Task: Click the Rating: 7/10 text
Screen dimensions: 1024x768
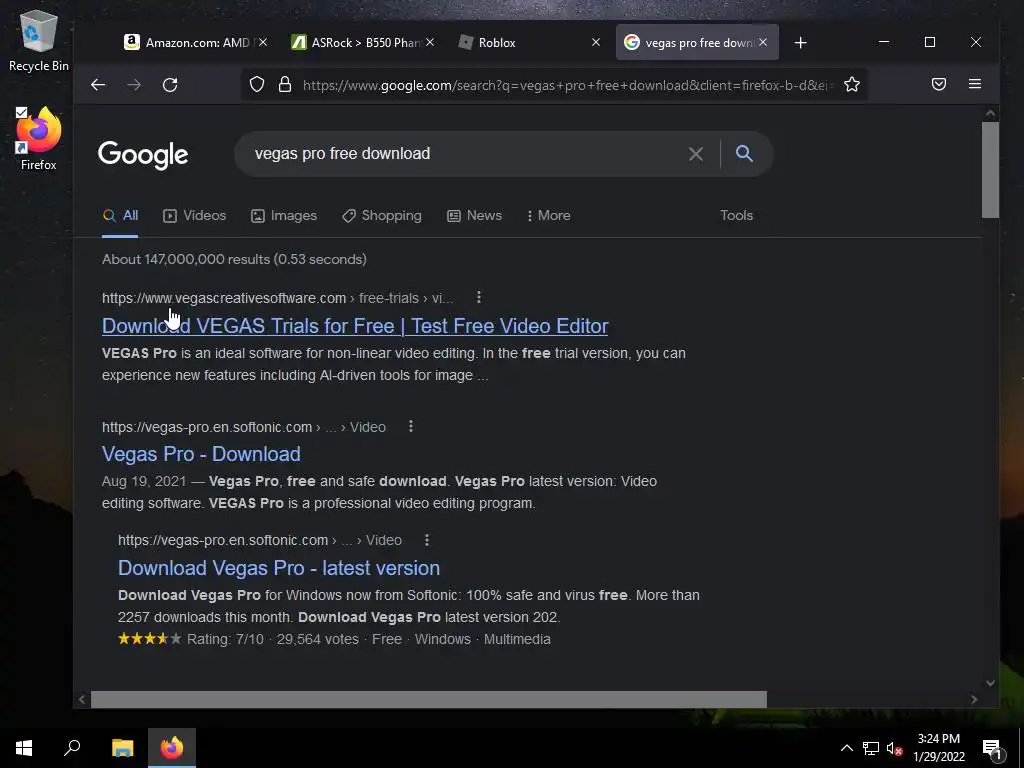Action: (225, 639)
